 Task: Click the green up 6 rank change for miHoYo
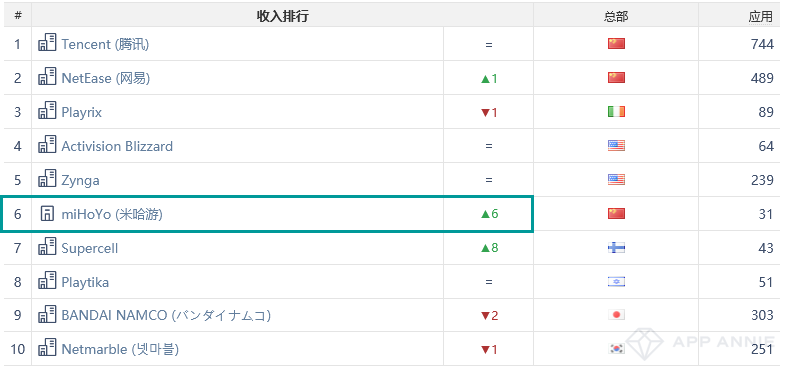pos(489,214)
